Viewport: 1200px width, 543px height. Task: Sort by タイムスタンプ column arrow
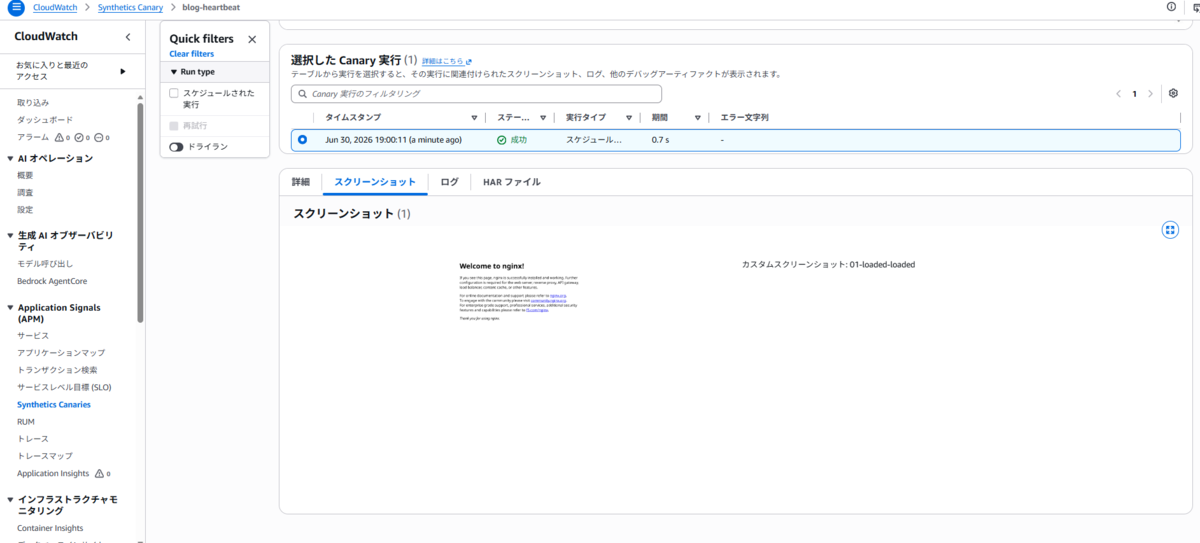pyautogui.click(x=474, y=117)
